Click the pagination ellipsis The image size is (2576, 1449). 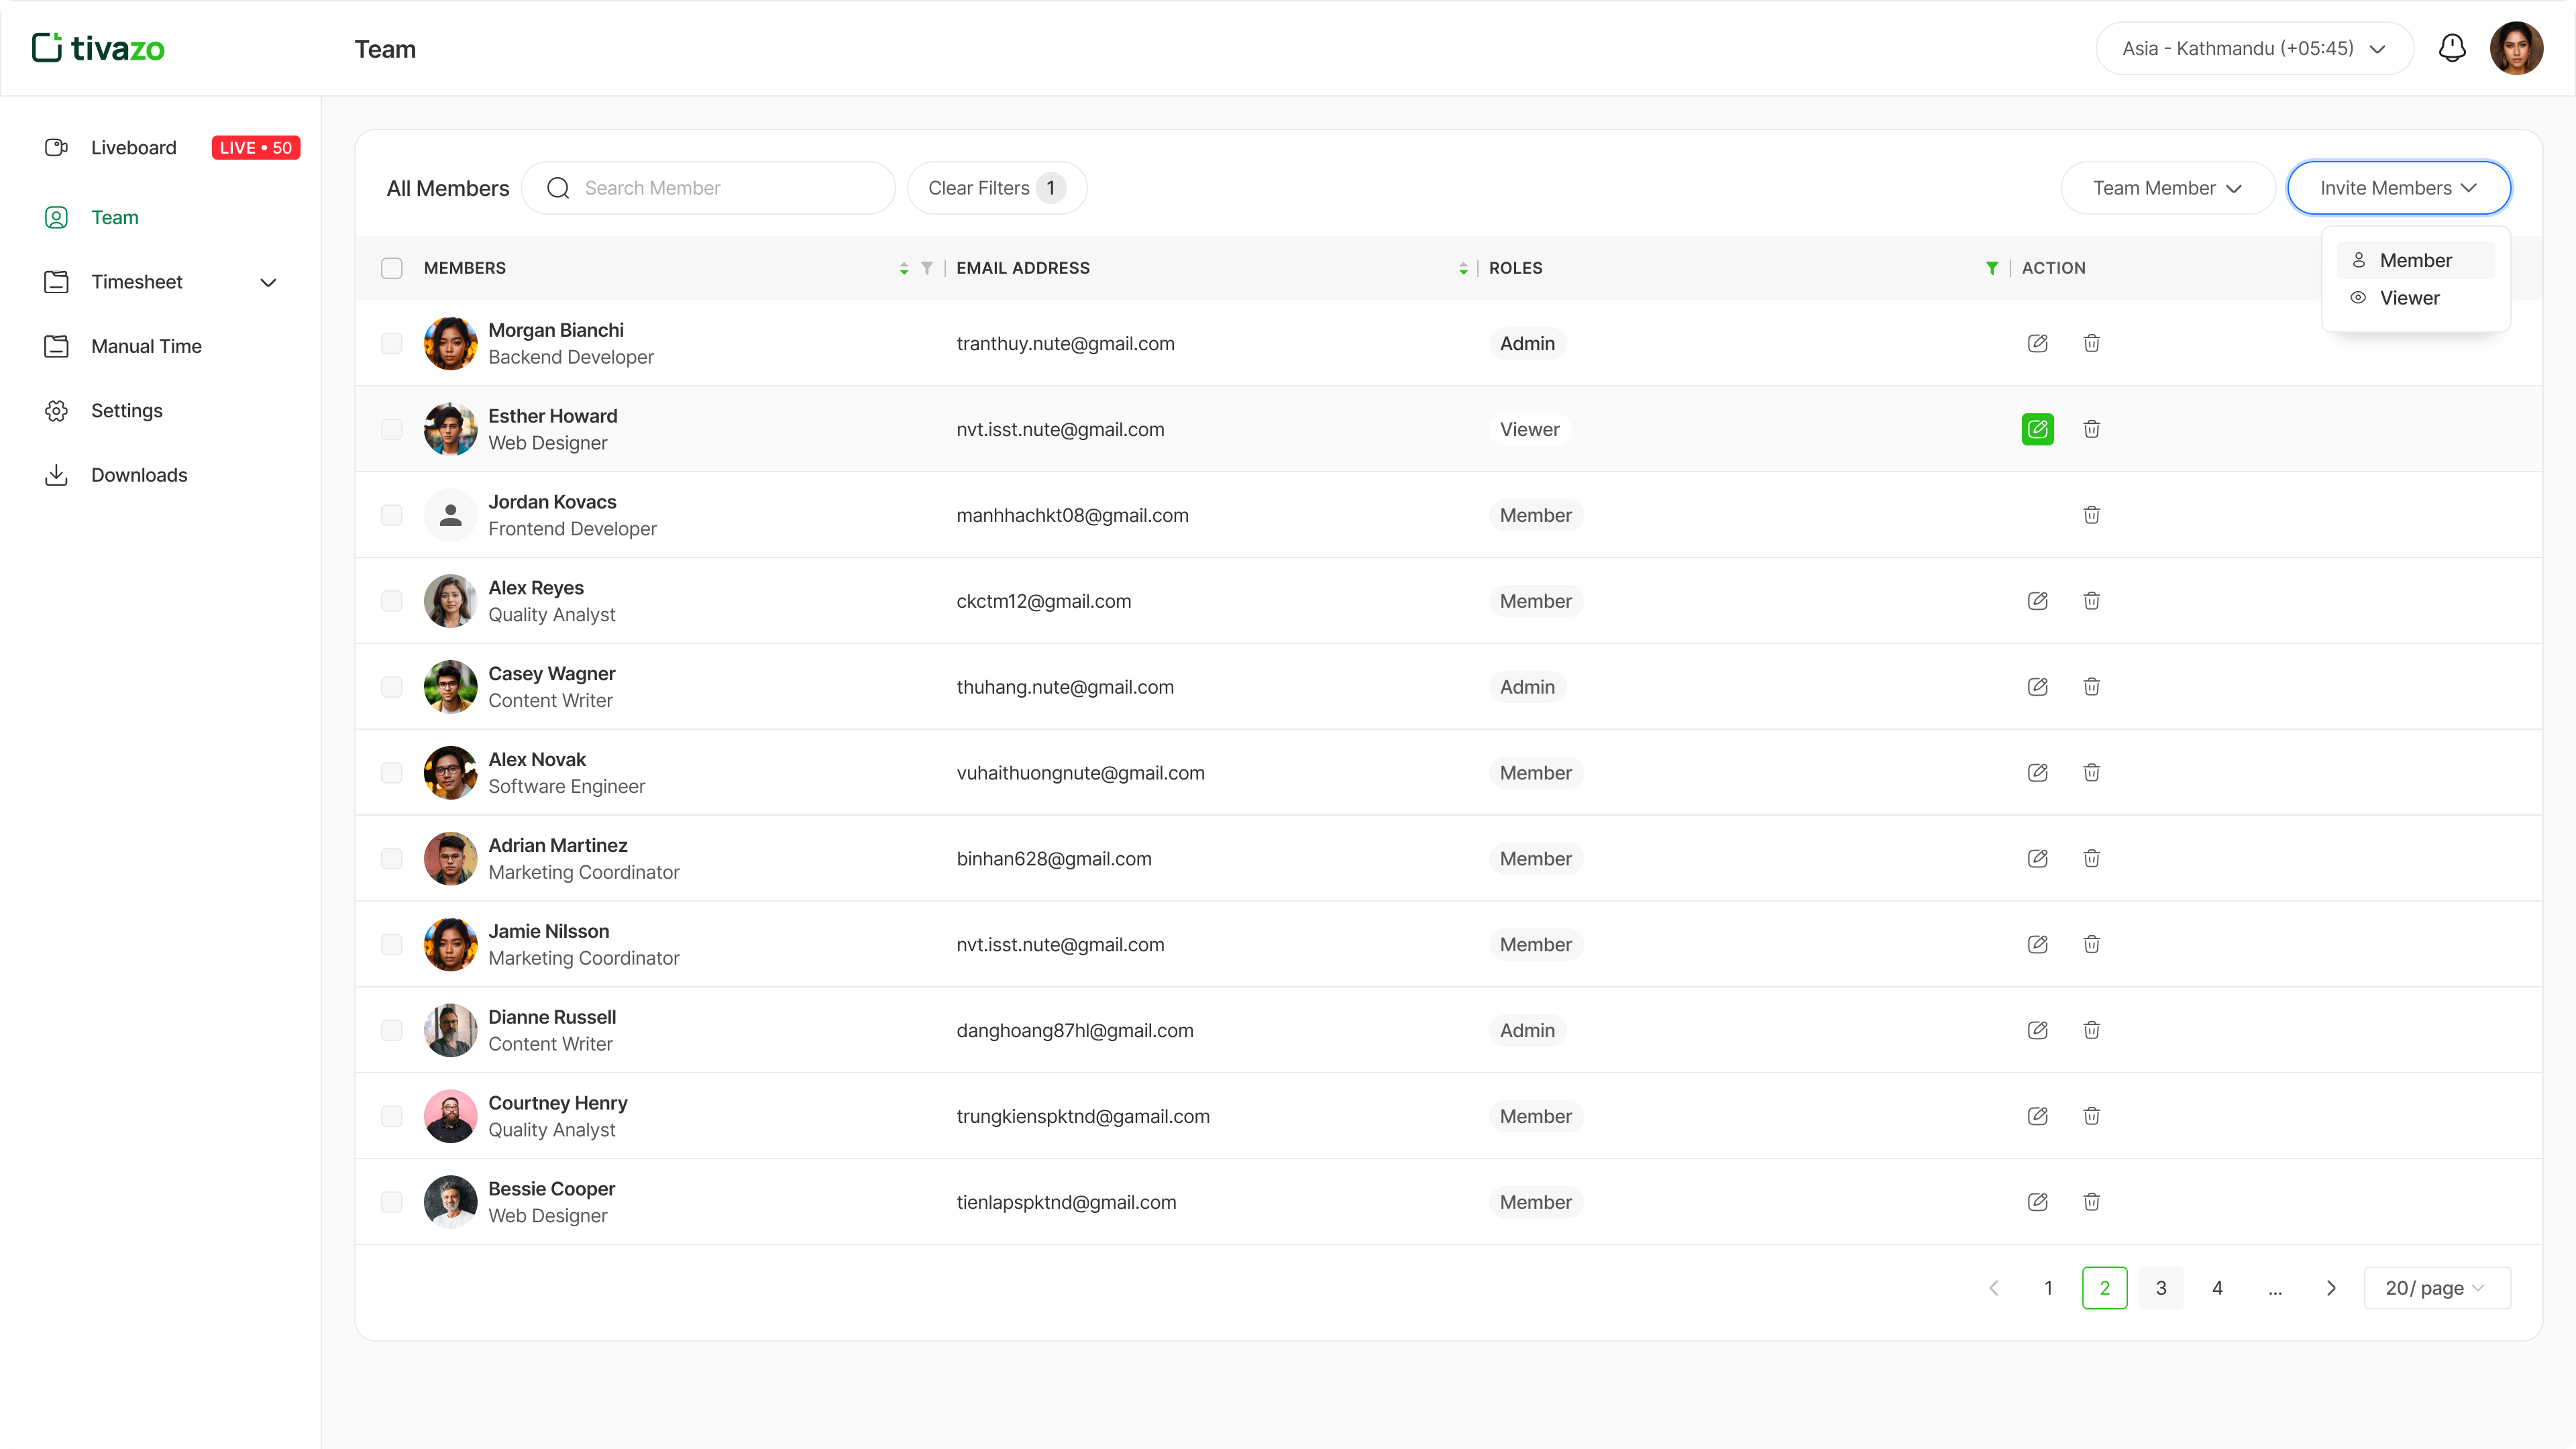2275,1289
